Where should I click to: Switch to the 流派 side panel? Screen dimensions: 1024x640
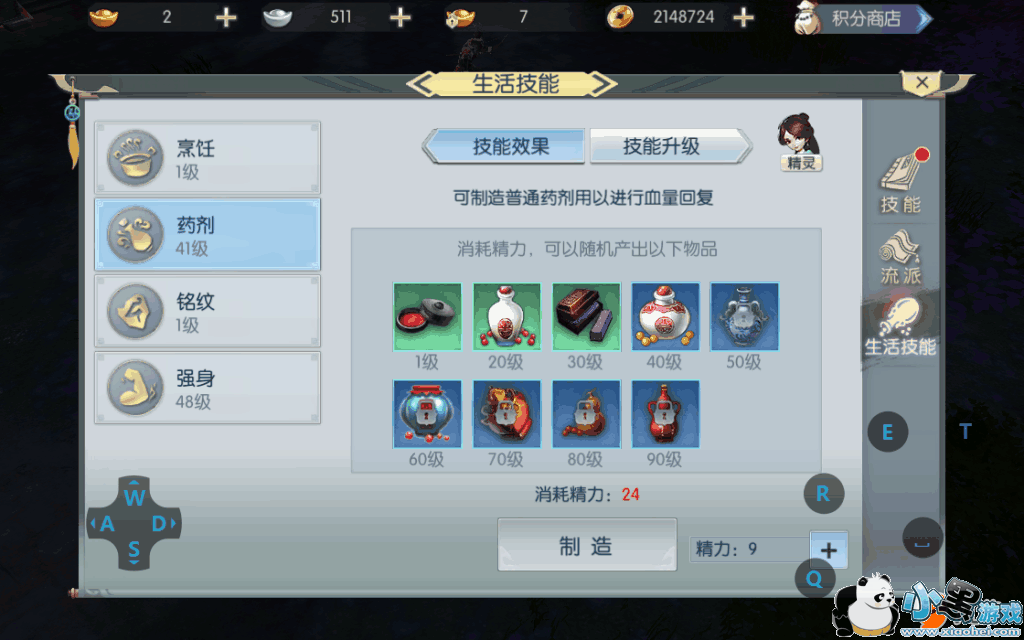(x=901, y=257)
